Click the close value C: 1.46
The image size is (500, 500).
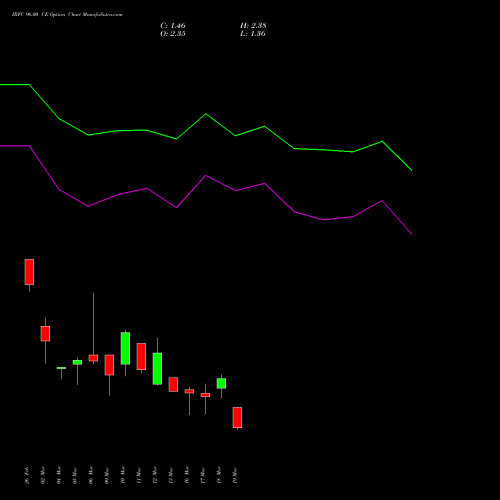tap(173, 26)
